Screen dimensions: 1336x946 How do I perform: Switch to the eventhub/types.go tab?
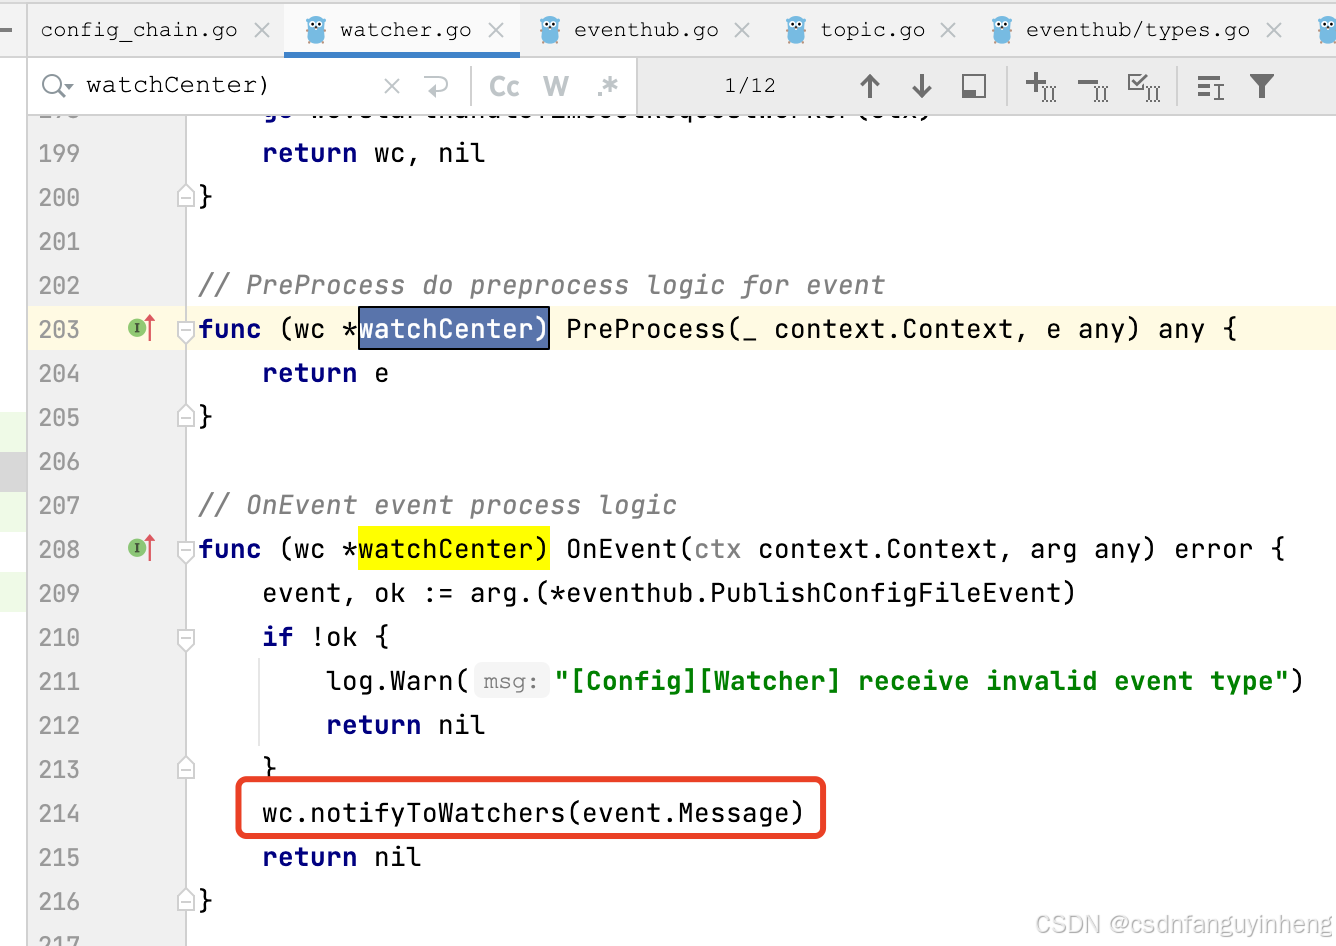pos(1138,30)
